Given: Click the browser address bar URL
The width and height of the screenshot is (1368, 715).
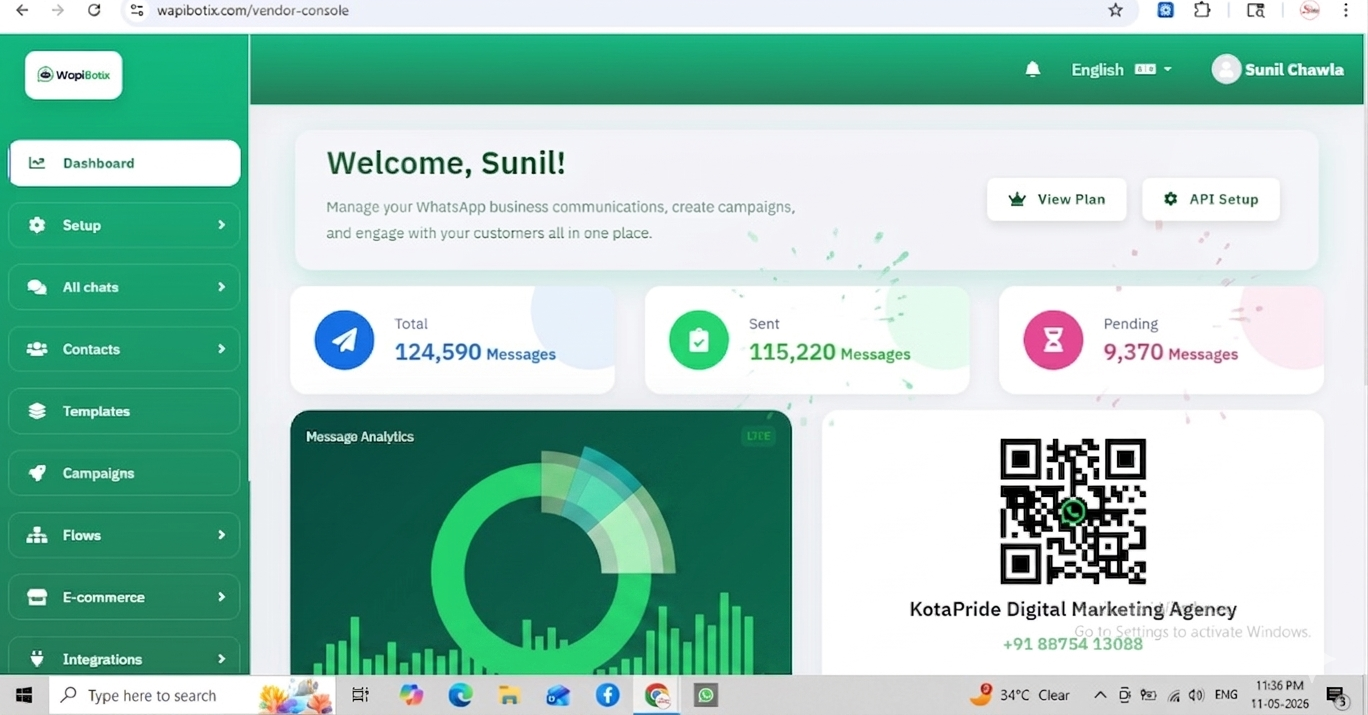Looking at the screenshot, I should (x=252, y=10).
